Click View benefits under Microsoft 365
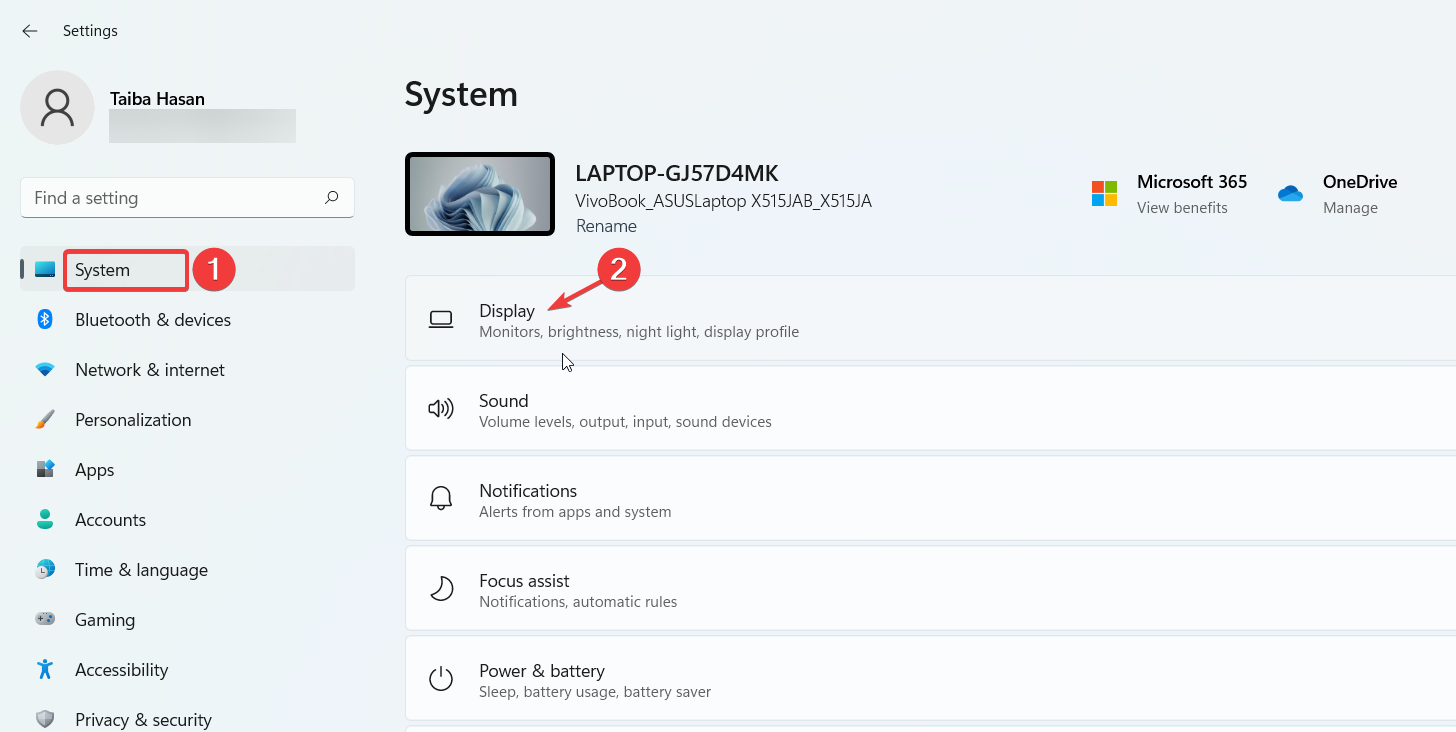The width and height of the screenshot is (1456, 732). [x=1182, y=208]
